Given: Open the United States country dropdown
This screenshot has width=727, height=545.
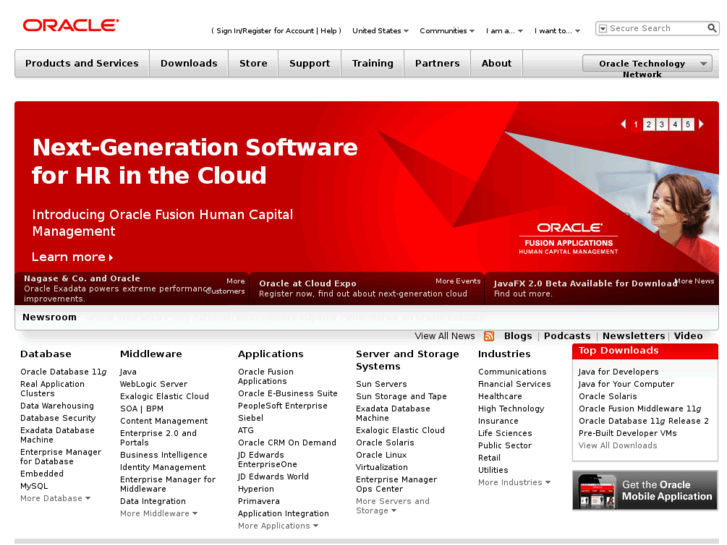Looking at the screenshot, I should [x=380, y=31].
